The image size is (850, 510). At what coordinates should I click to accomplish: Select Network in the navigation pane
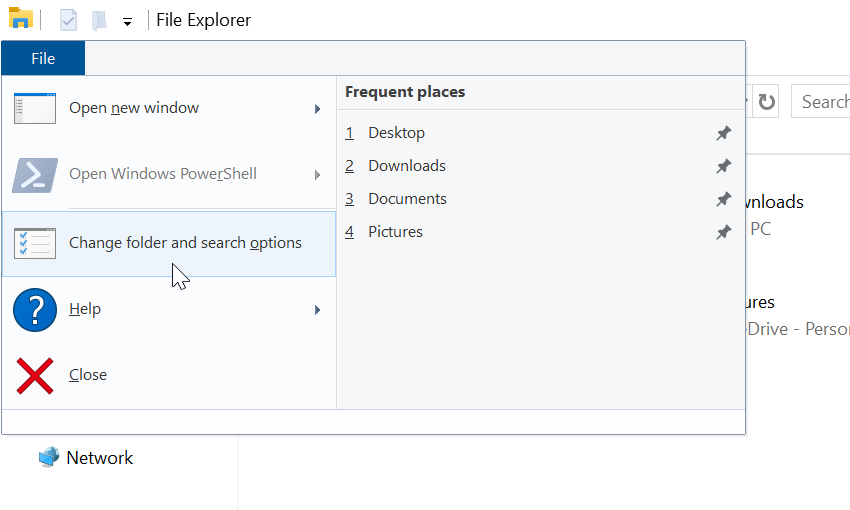[99, 458]
